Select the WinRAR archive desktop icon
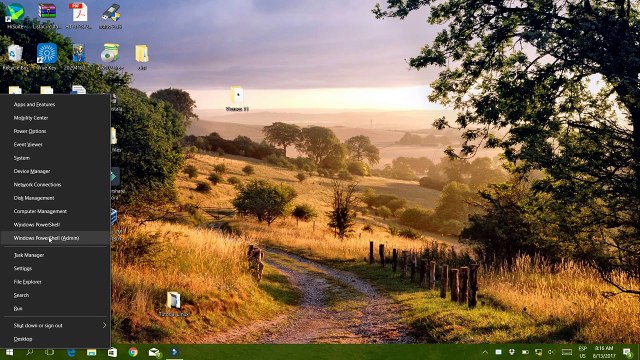 pos(47,16)
